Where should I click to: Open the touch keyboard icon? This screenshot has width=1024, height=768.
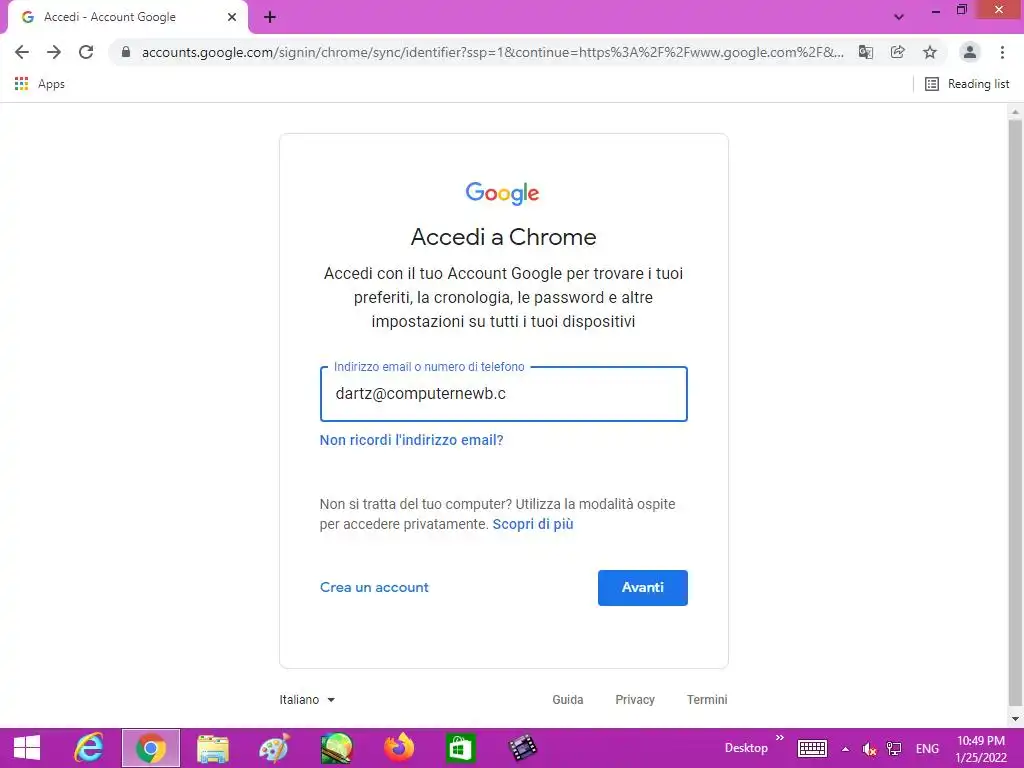tap(812, 748)
